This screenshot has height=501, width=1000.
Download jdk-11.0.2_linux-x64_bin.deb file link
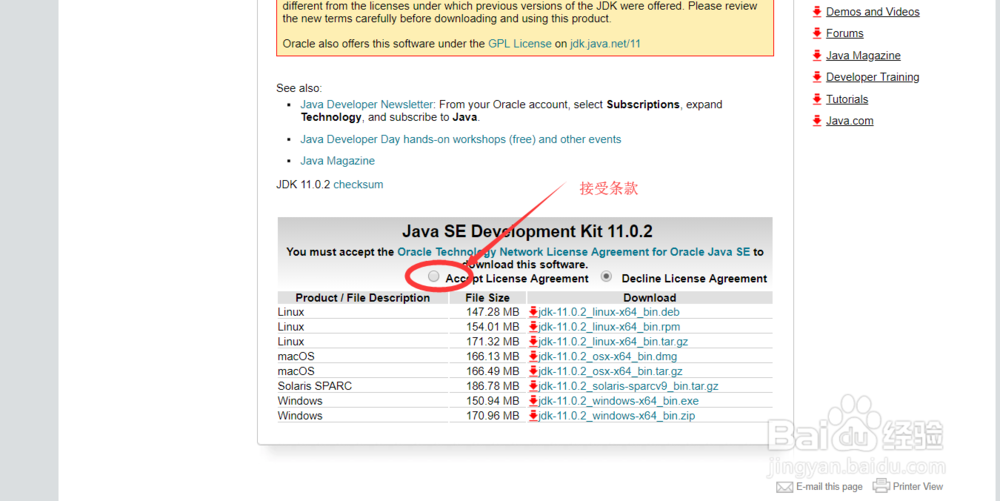click(609, 312)
